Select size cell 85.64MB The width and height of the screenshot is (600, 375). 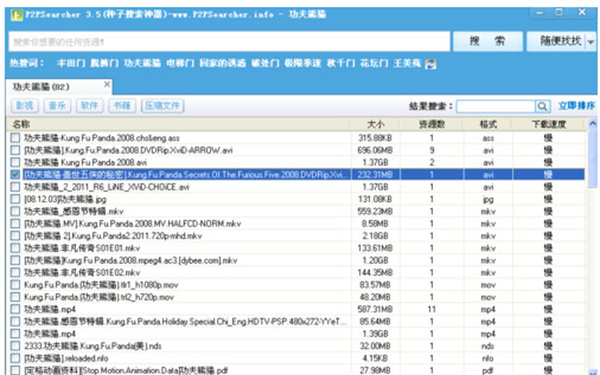pyautogui.click(x=375, y=322)
